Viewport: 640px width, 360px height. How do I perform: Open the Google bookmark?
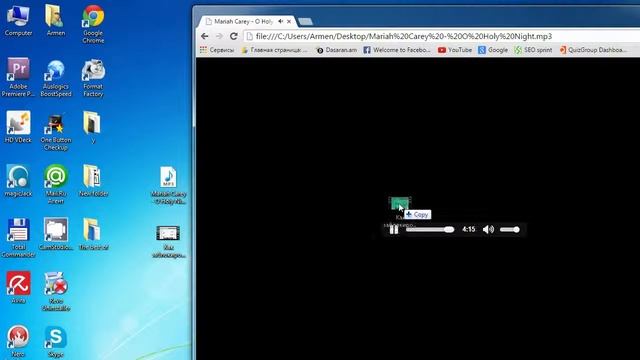point(493,50)
